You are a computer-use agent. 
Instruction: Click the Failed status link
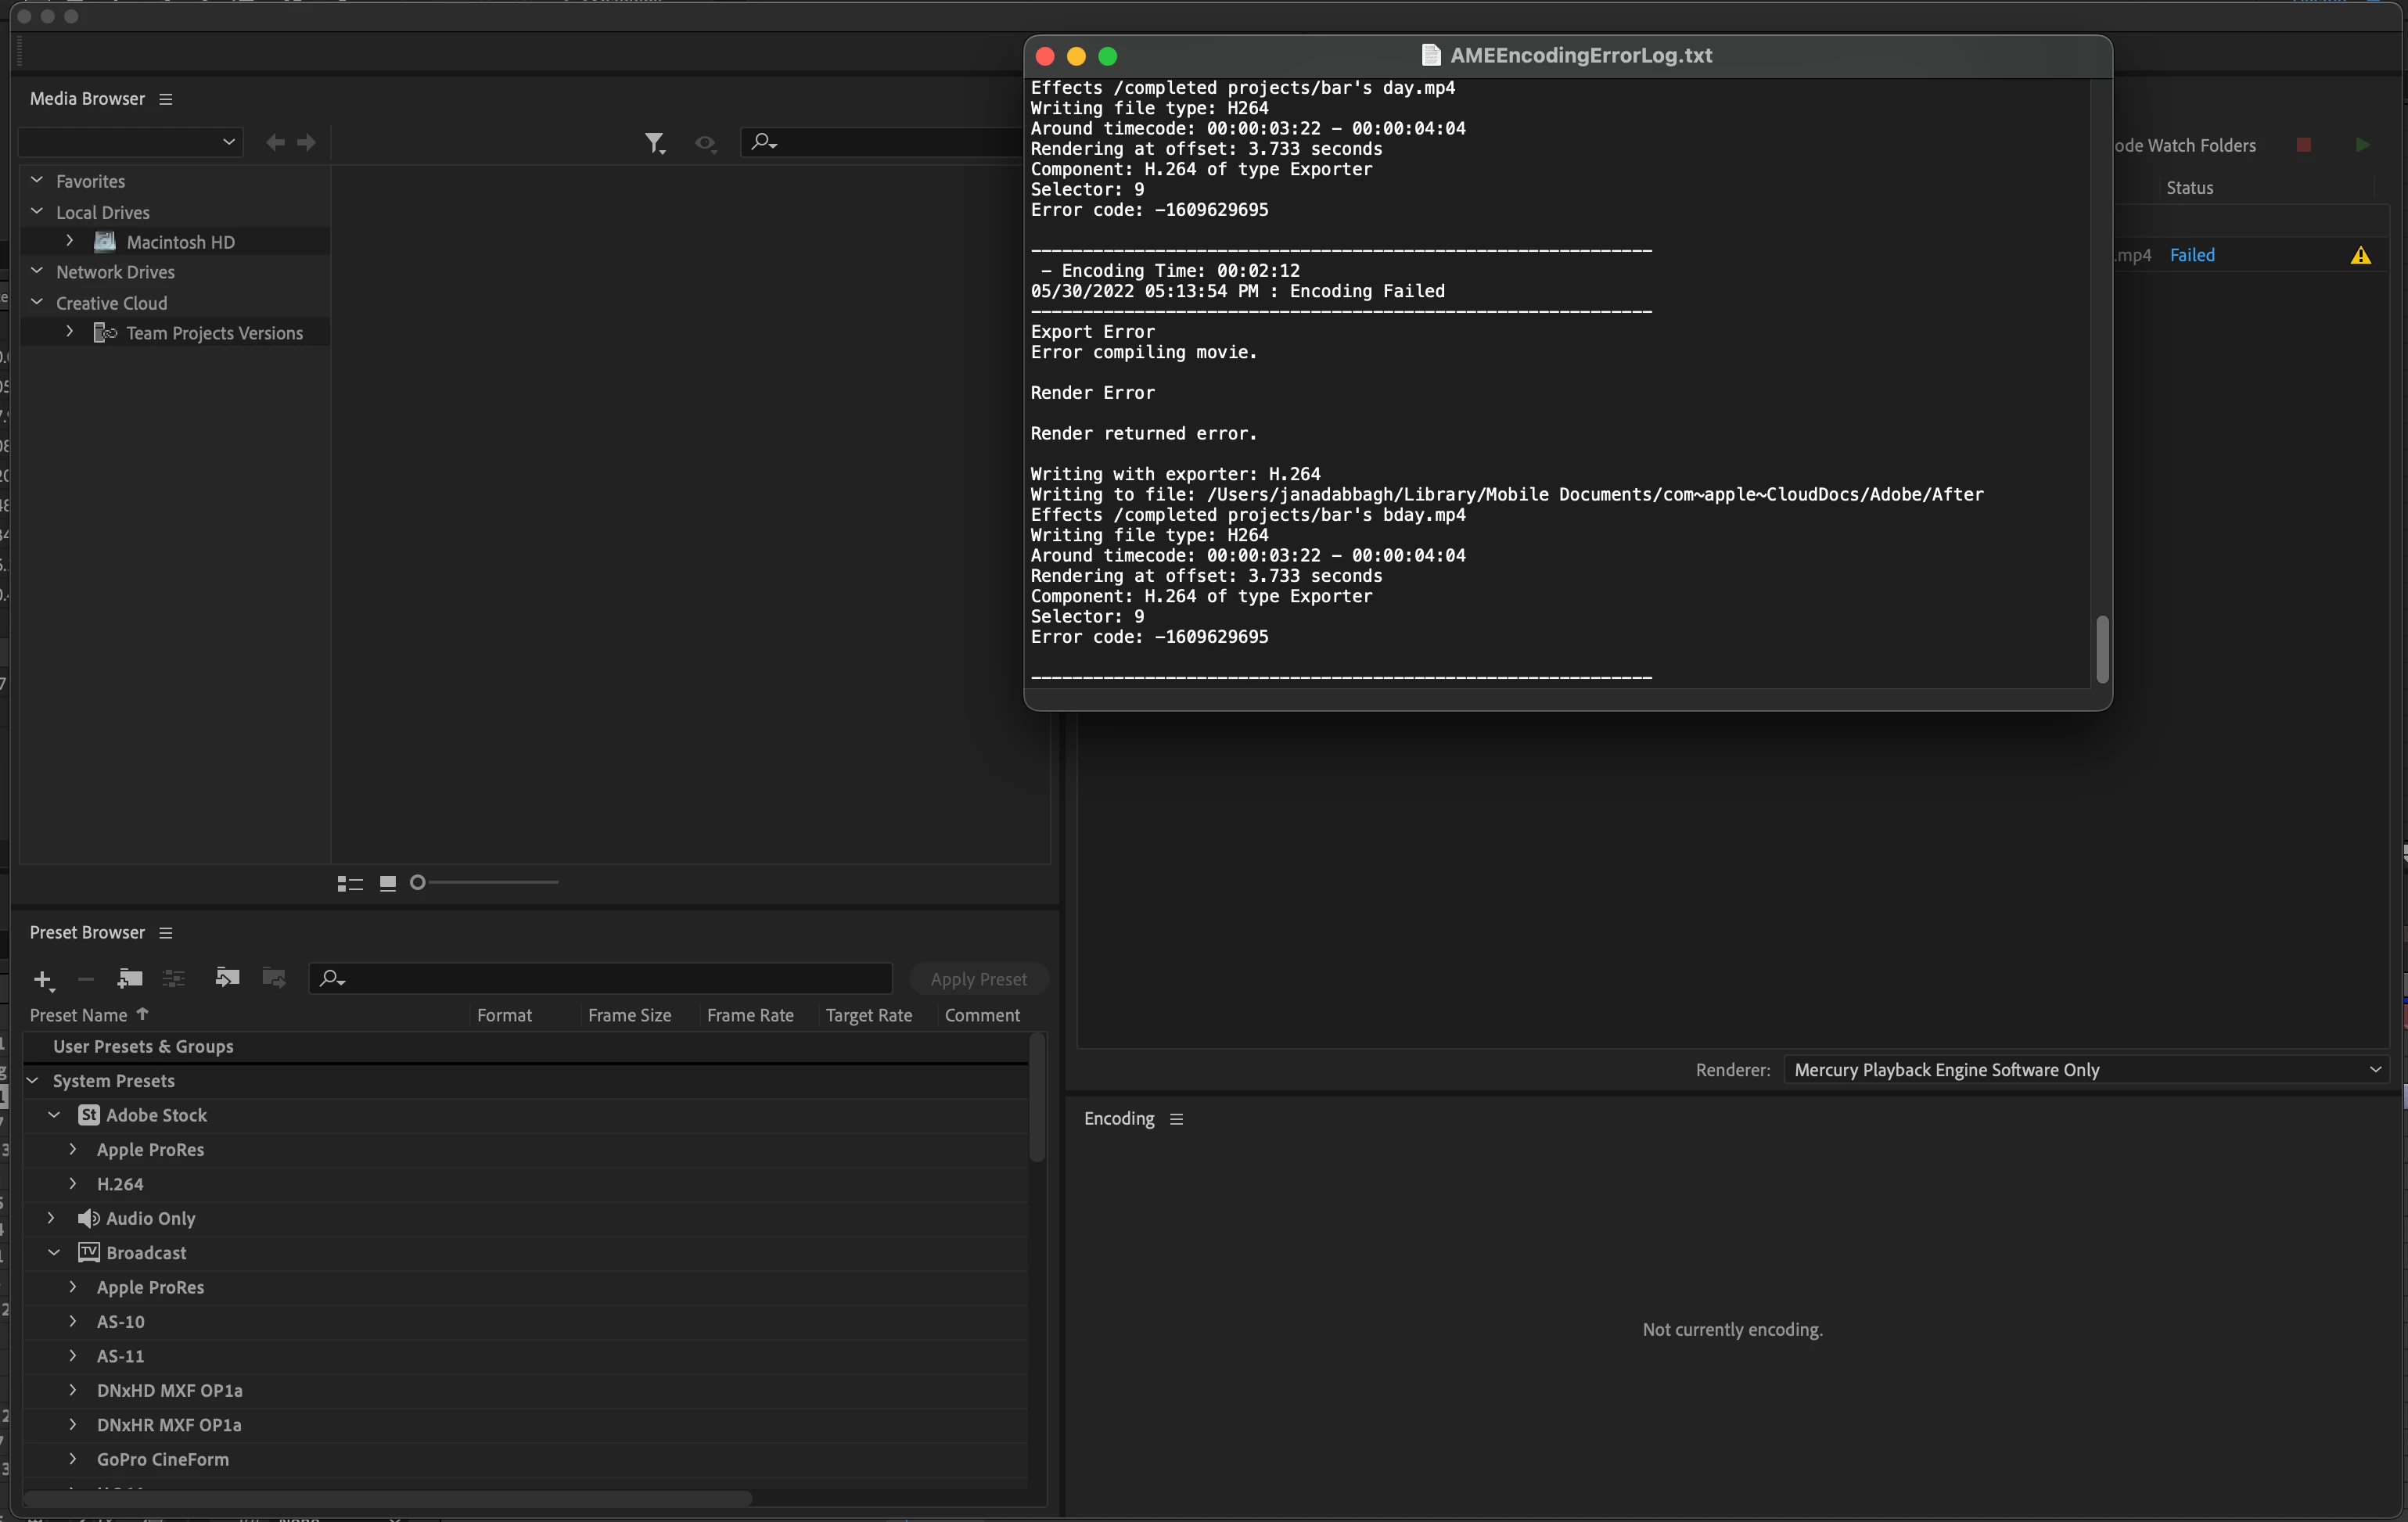[x=2191, y=255]
